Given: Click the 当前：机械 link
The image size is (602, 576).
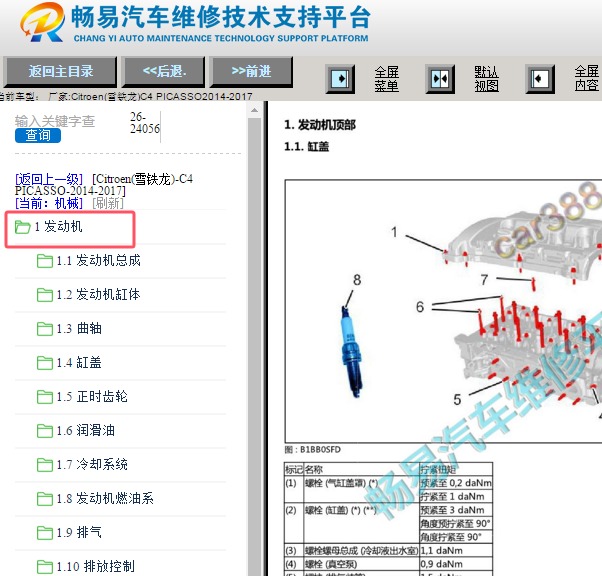Looking at the screenshot, I should tap(49, 203).
